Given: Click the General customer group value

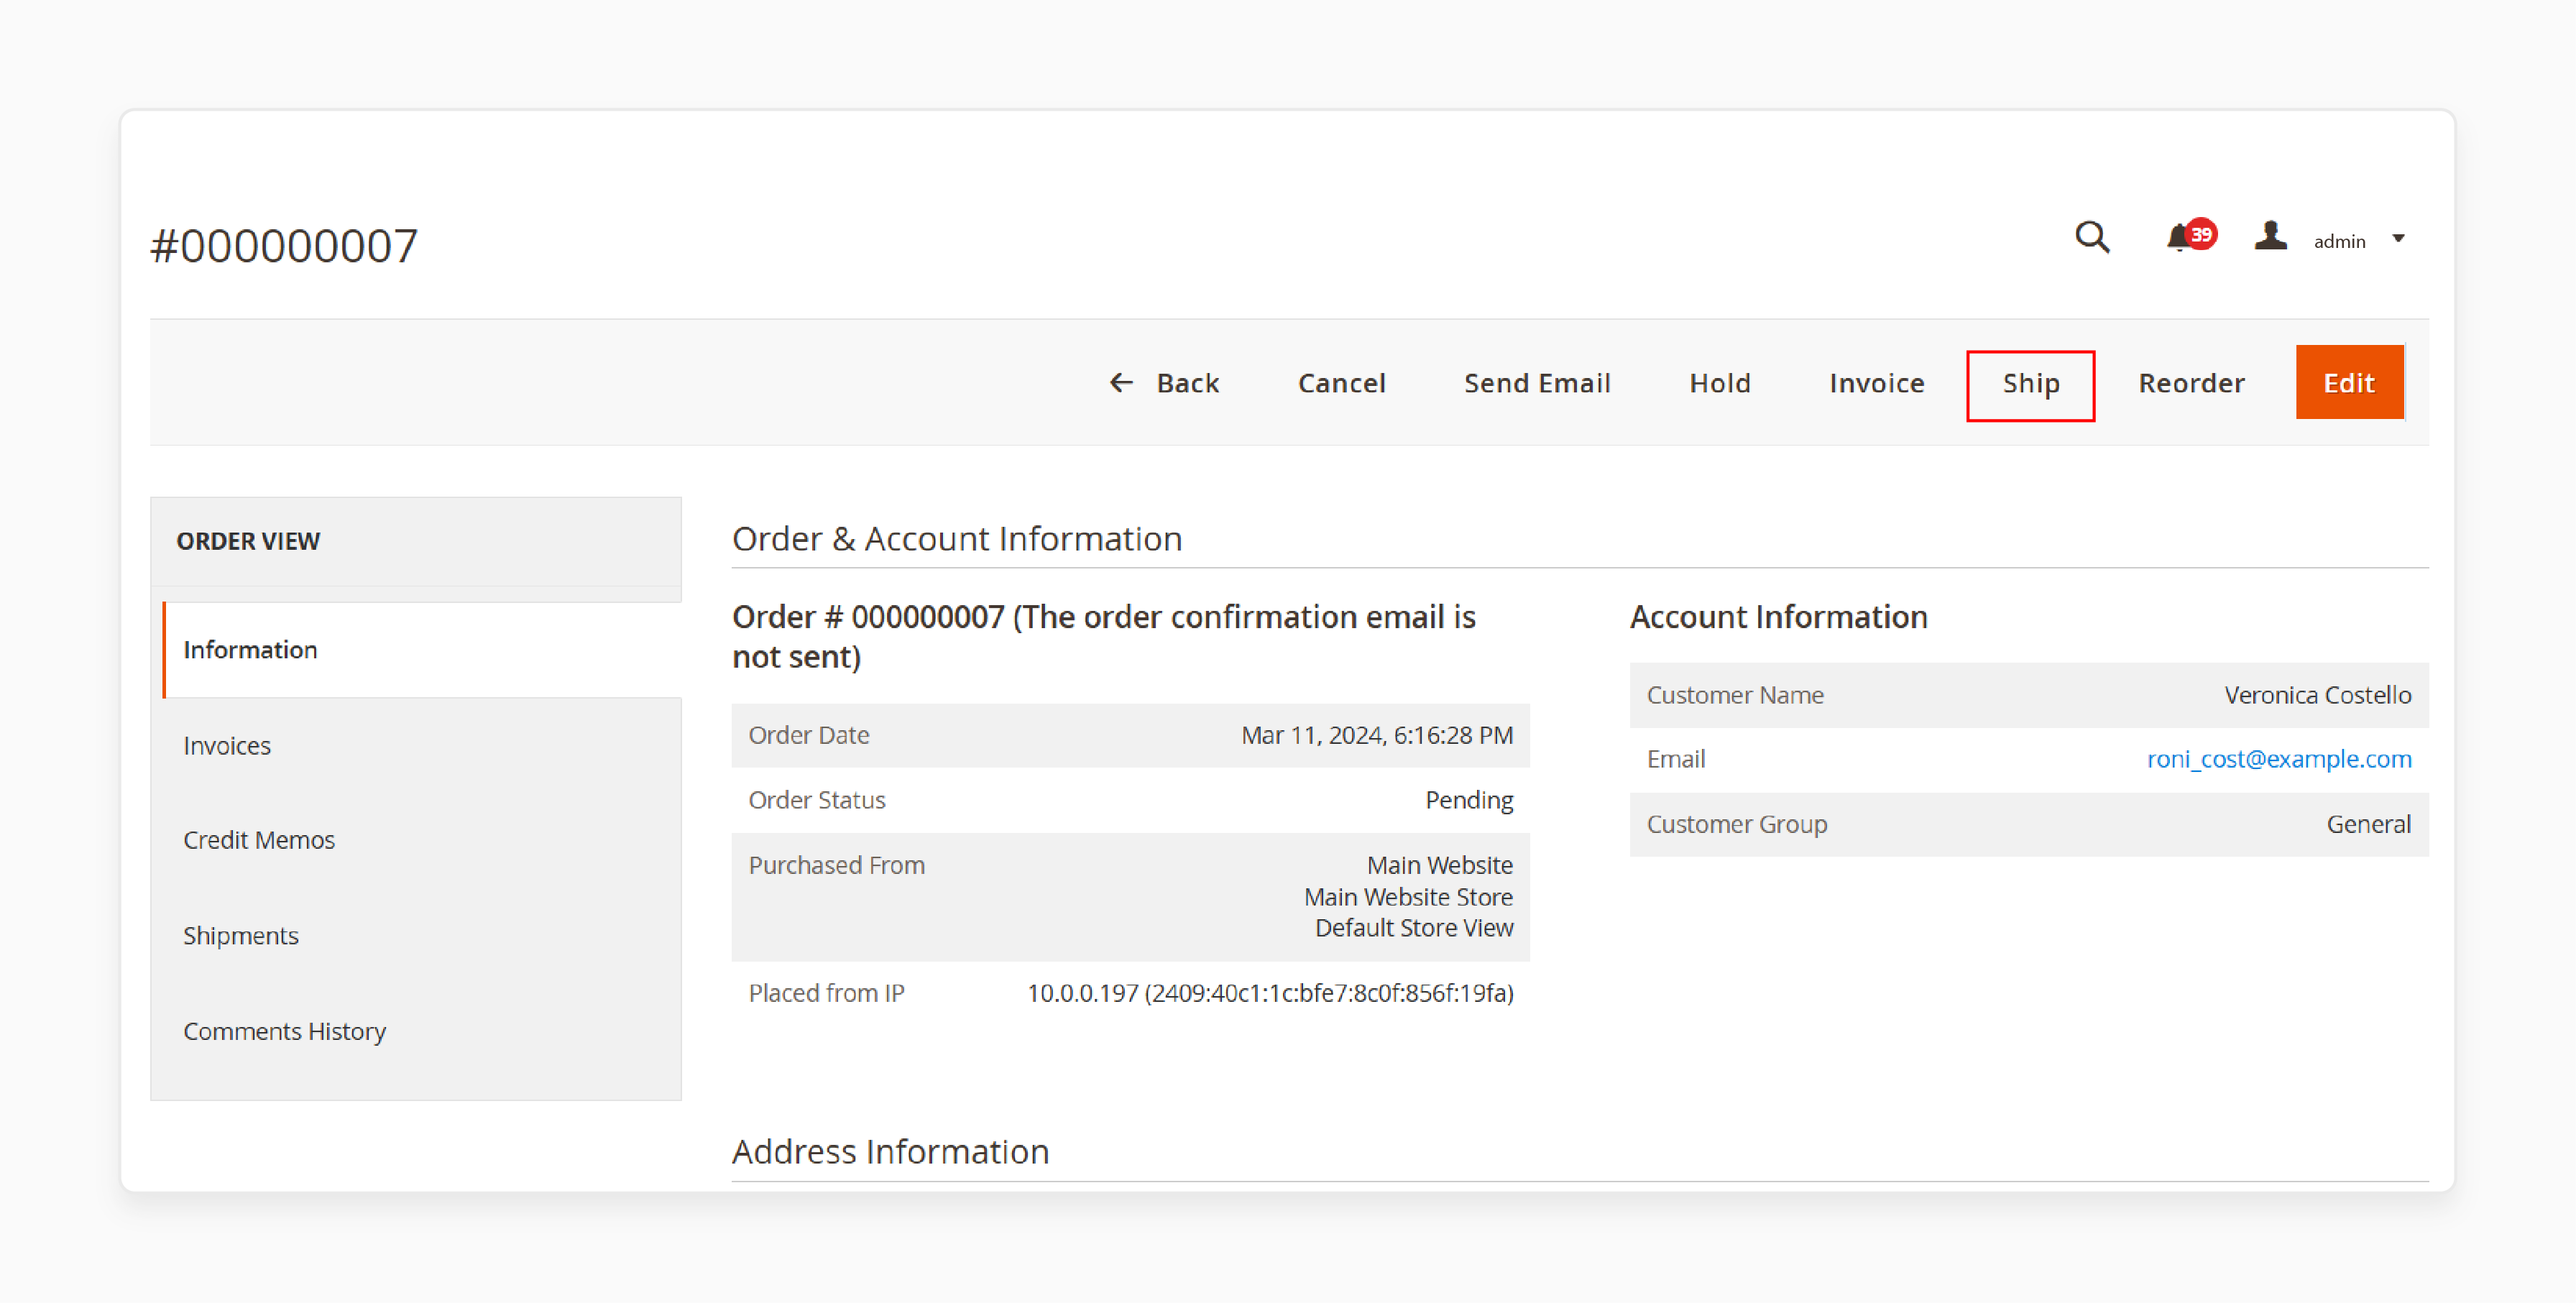Looking at the screenshot, I should [x=2368, y=824].
